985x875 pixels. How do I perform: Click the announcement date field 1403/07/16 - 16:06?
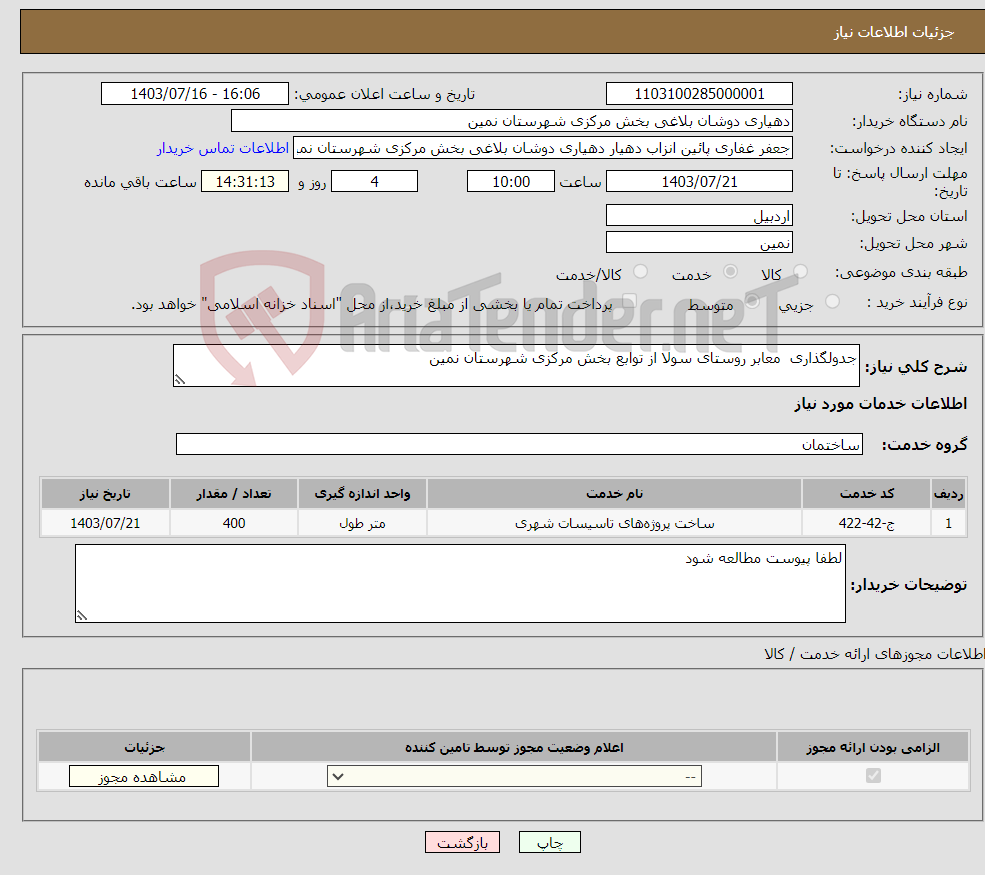pos(195,94)
